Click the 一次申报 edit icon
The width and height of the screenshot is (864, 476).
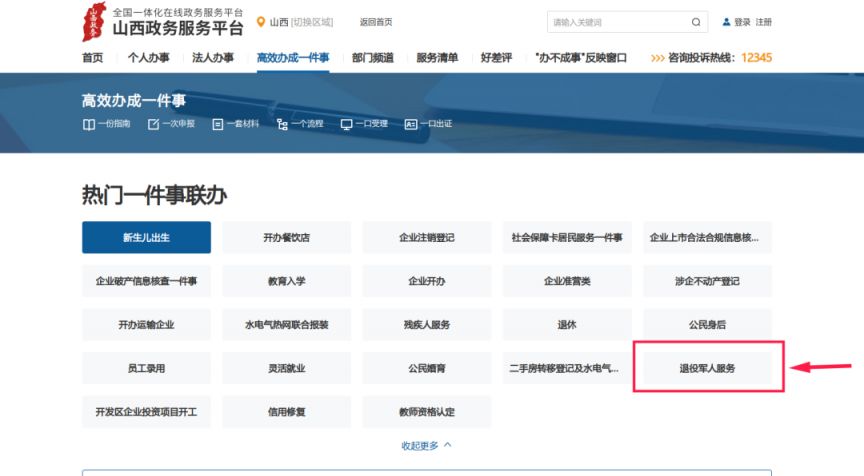(x=153, y=124)
